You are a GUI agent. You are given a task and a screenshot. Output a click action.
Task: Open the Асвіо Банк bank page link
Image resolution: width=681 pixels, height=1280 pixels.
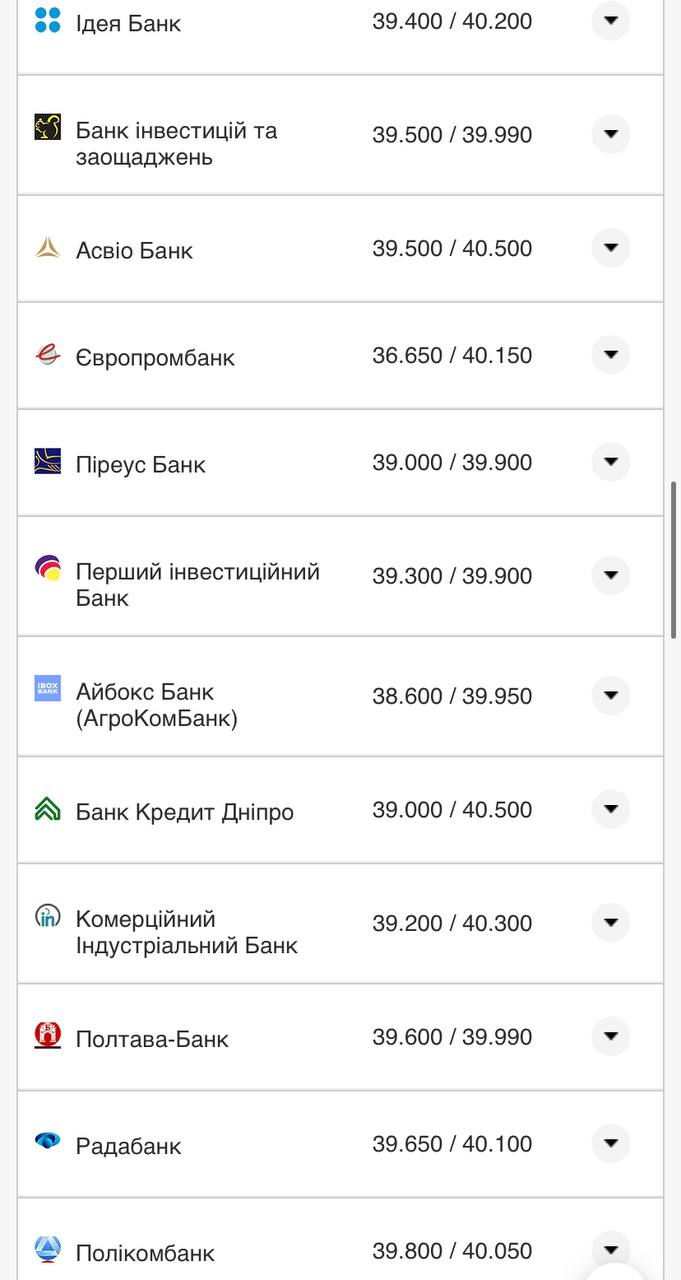click(x=134, y=249)
